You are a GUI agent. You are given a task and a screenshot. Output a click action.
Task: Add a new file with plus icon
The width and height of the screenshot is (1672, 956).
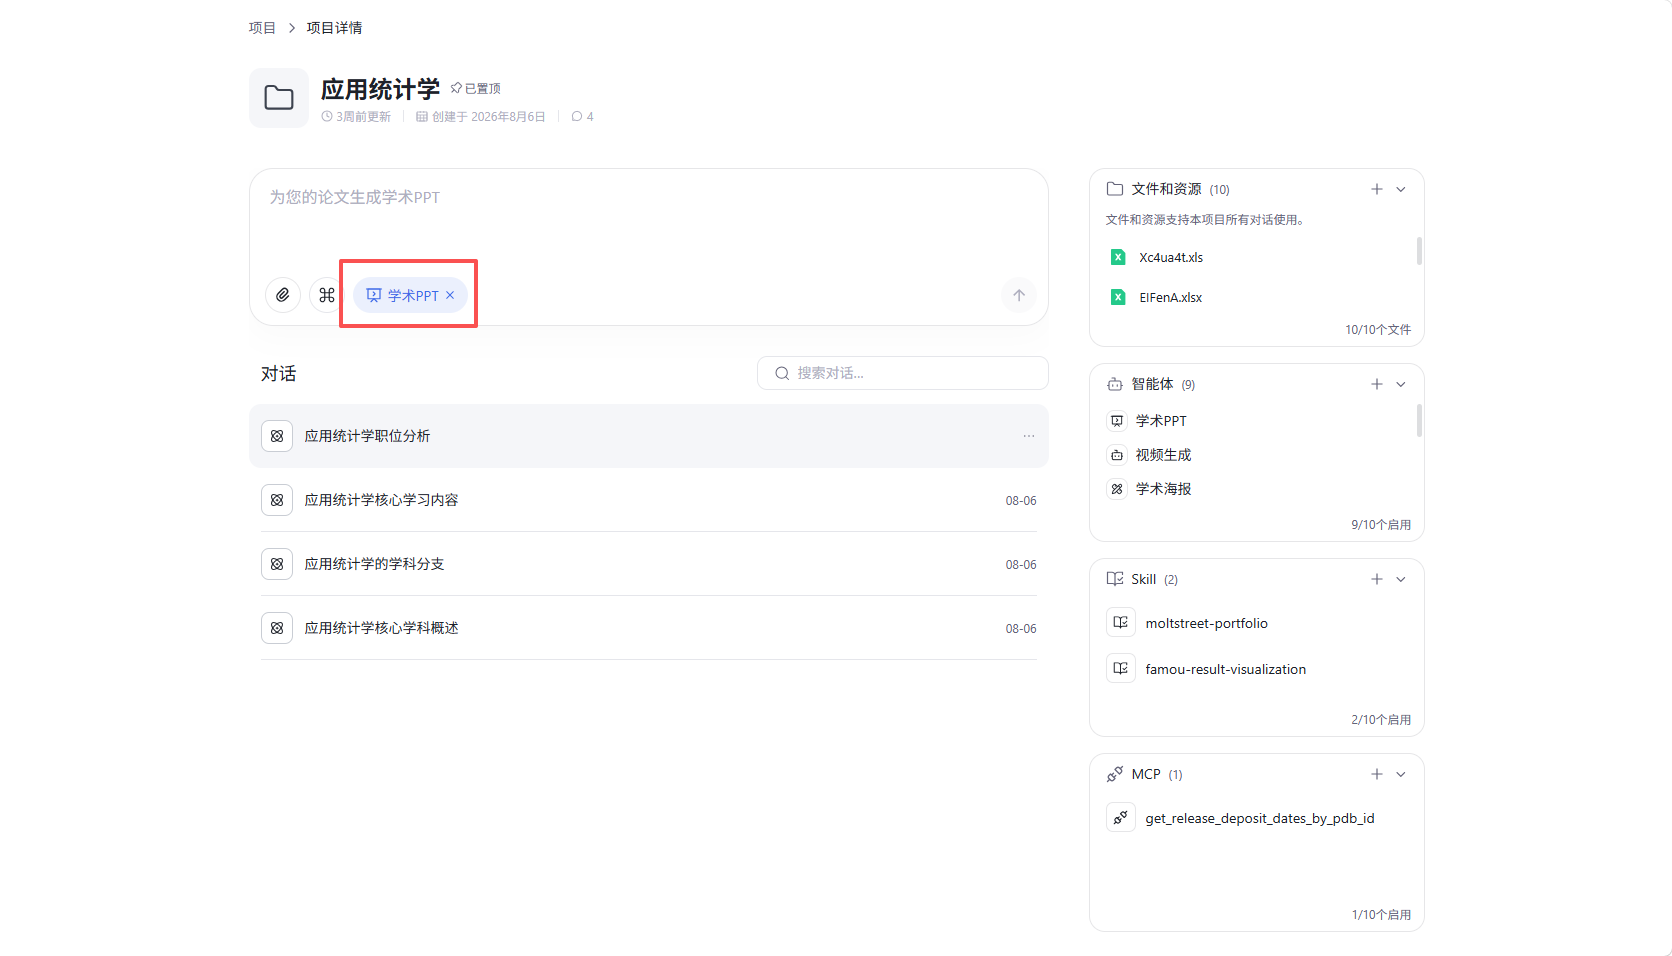pyautogui.click(x=1377, y=189)
